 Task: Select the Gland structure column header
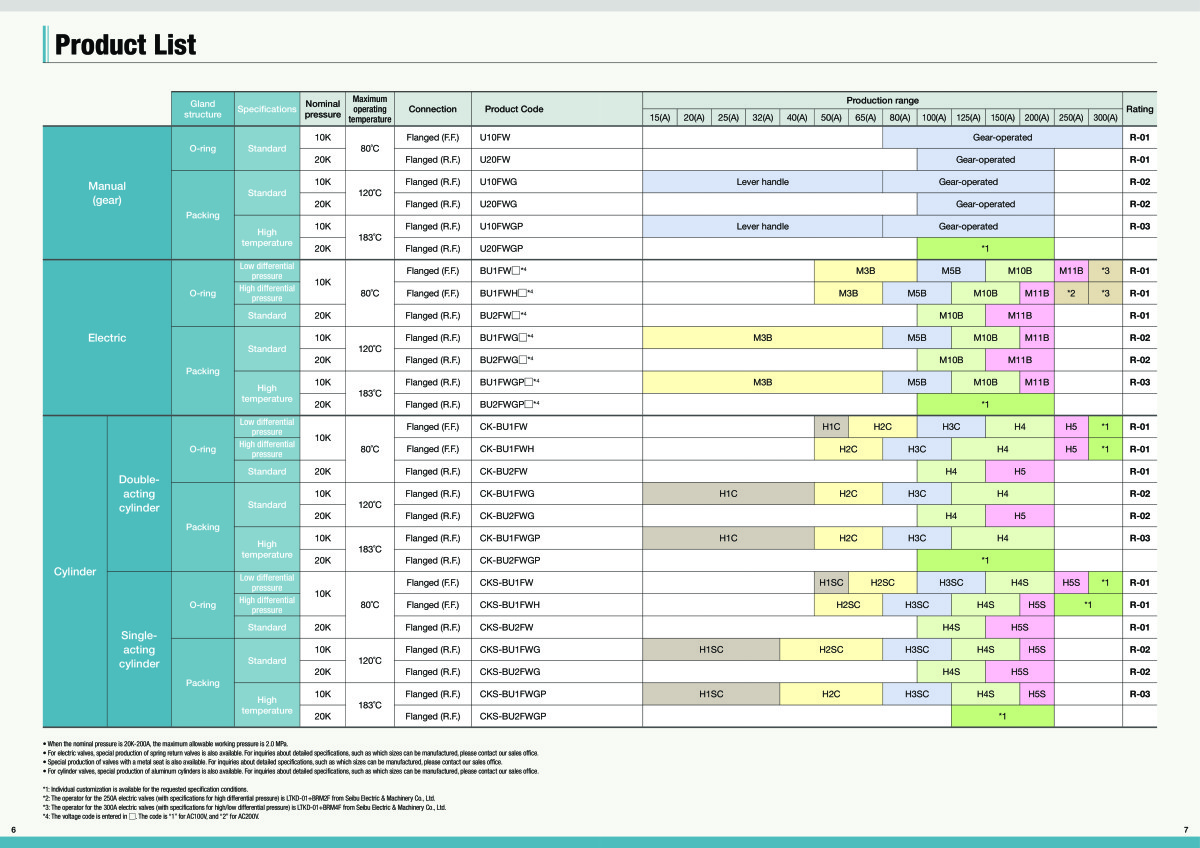pos(202,109)
